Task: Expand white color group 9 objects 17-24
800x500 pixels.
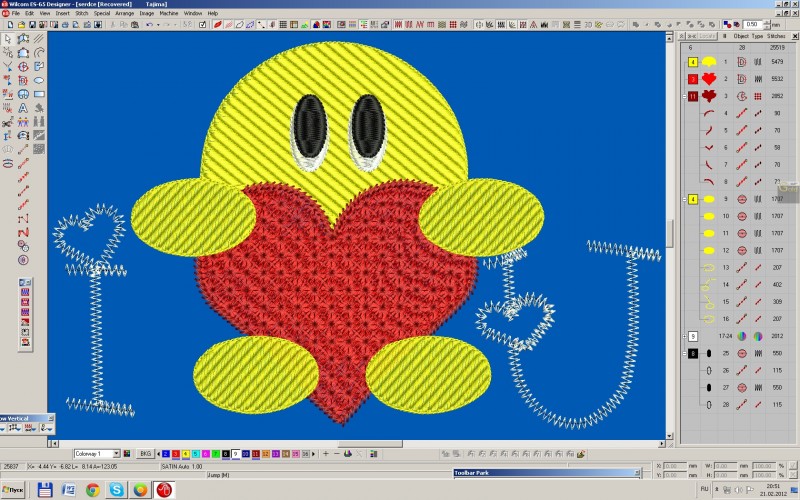Action: (x=684, y=336)
